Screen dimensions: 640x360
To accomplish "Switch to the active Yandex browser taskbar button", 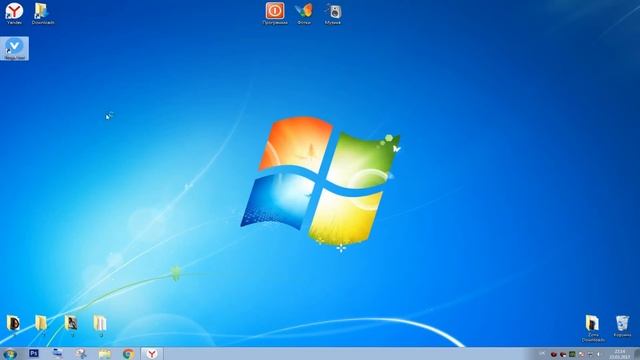I will click(x=152, y=353).
